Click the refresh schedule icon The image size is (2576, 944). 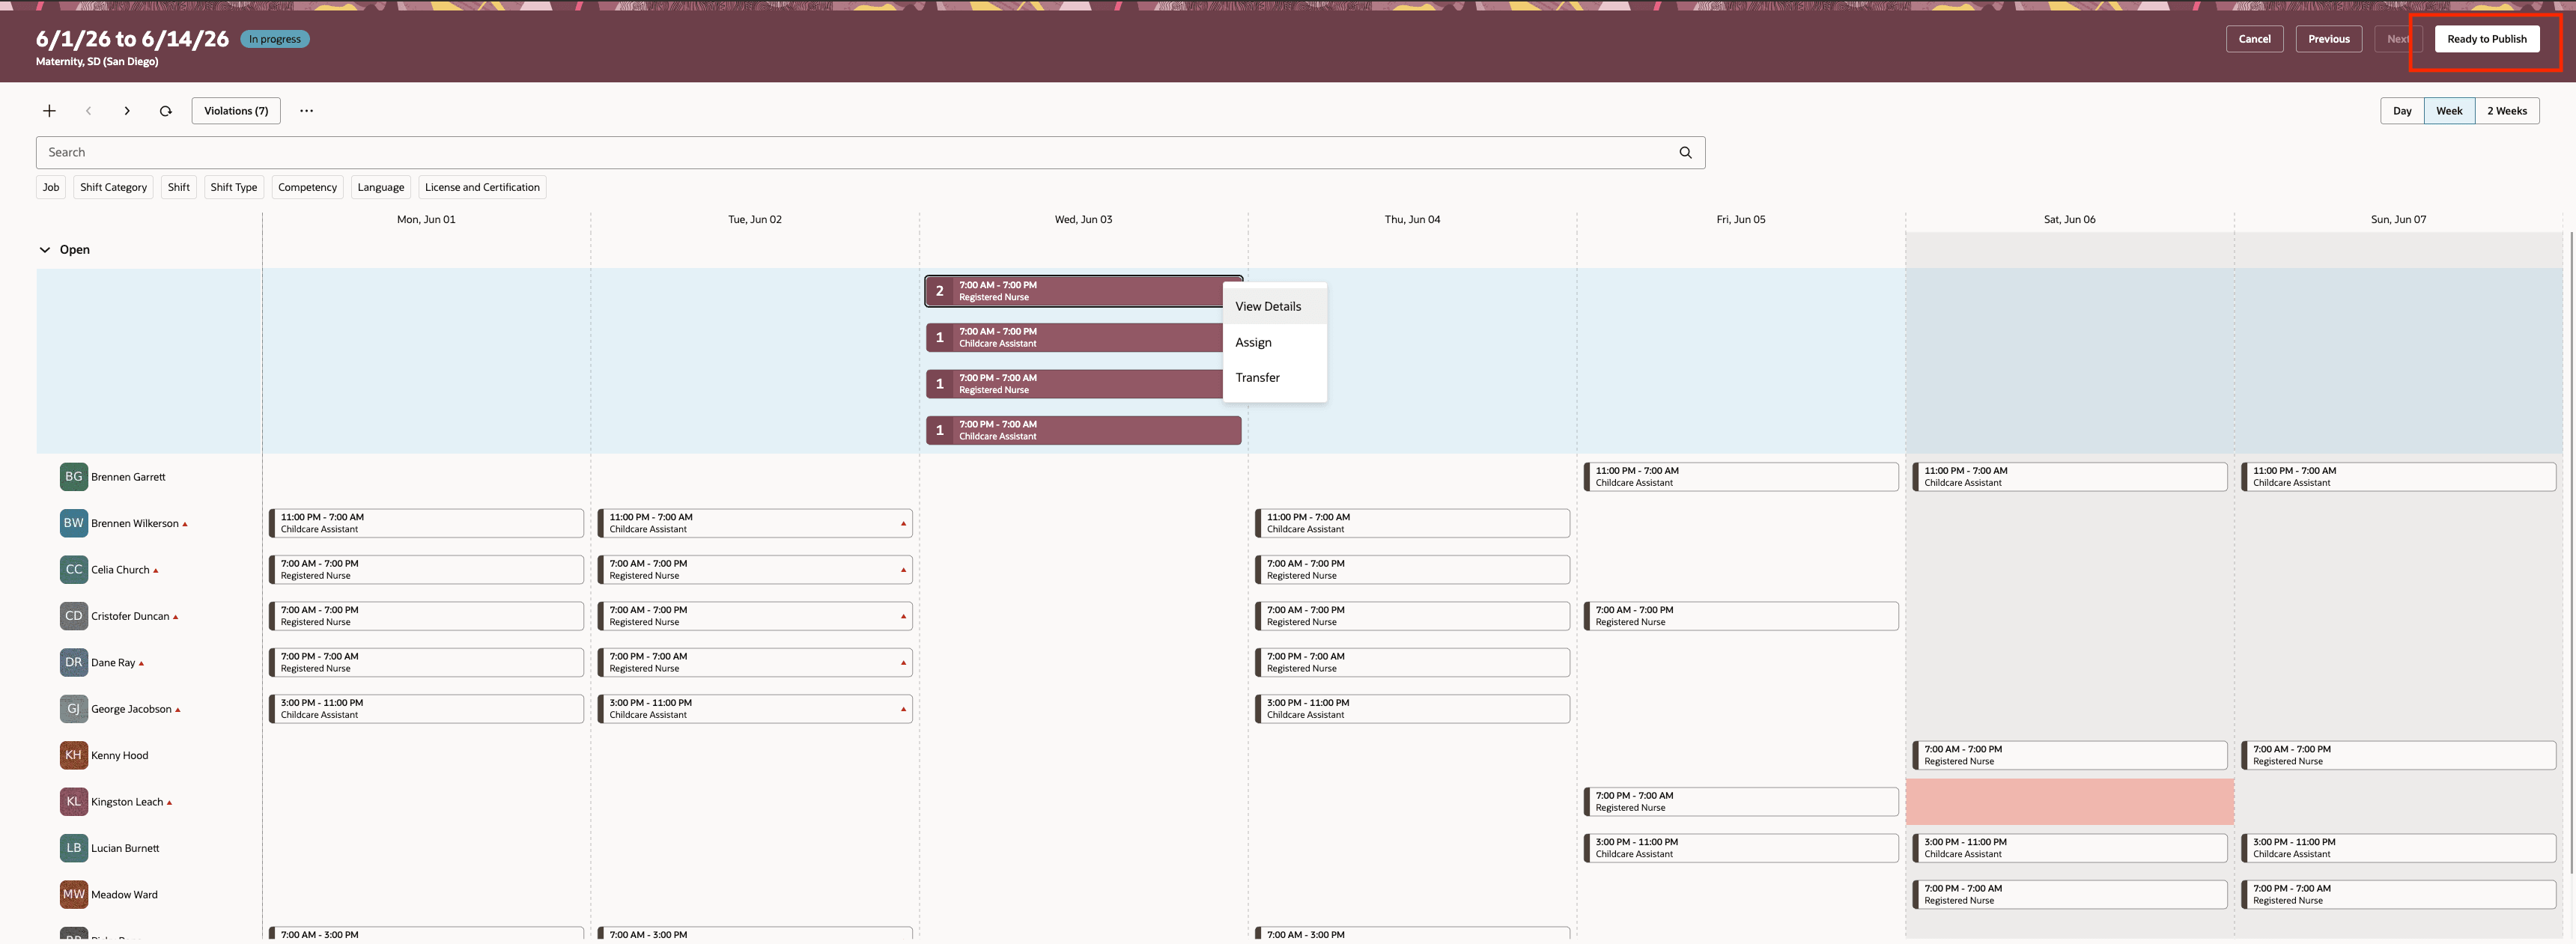tap(166, 111)
